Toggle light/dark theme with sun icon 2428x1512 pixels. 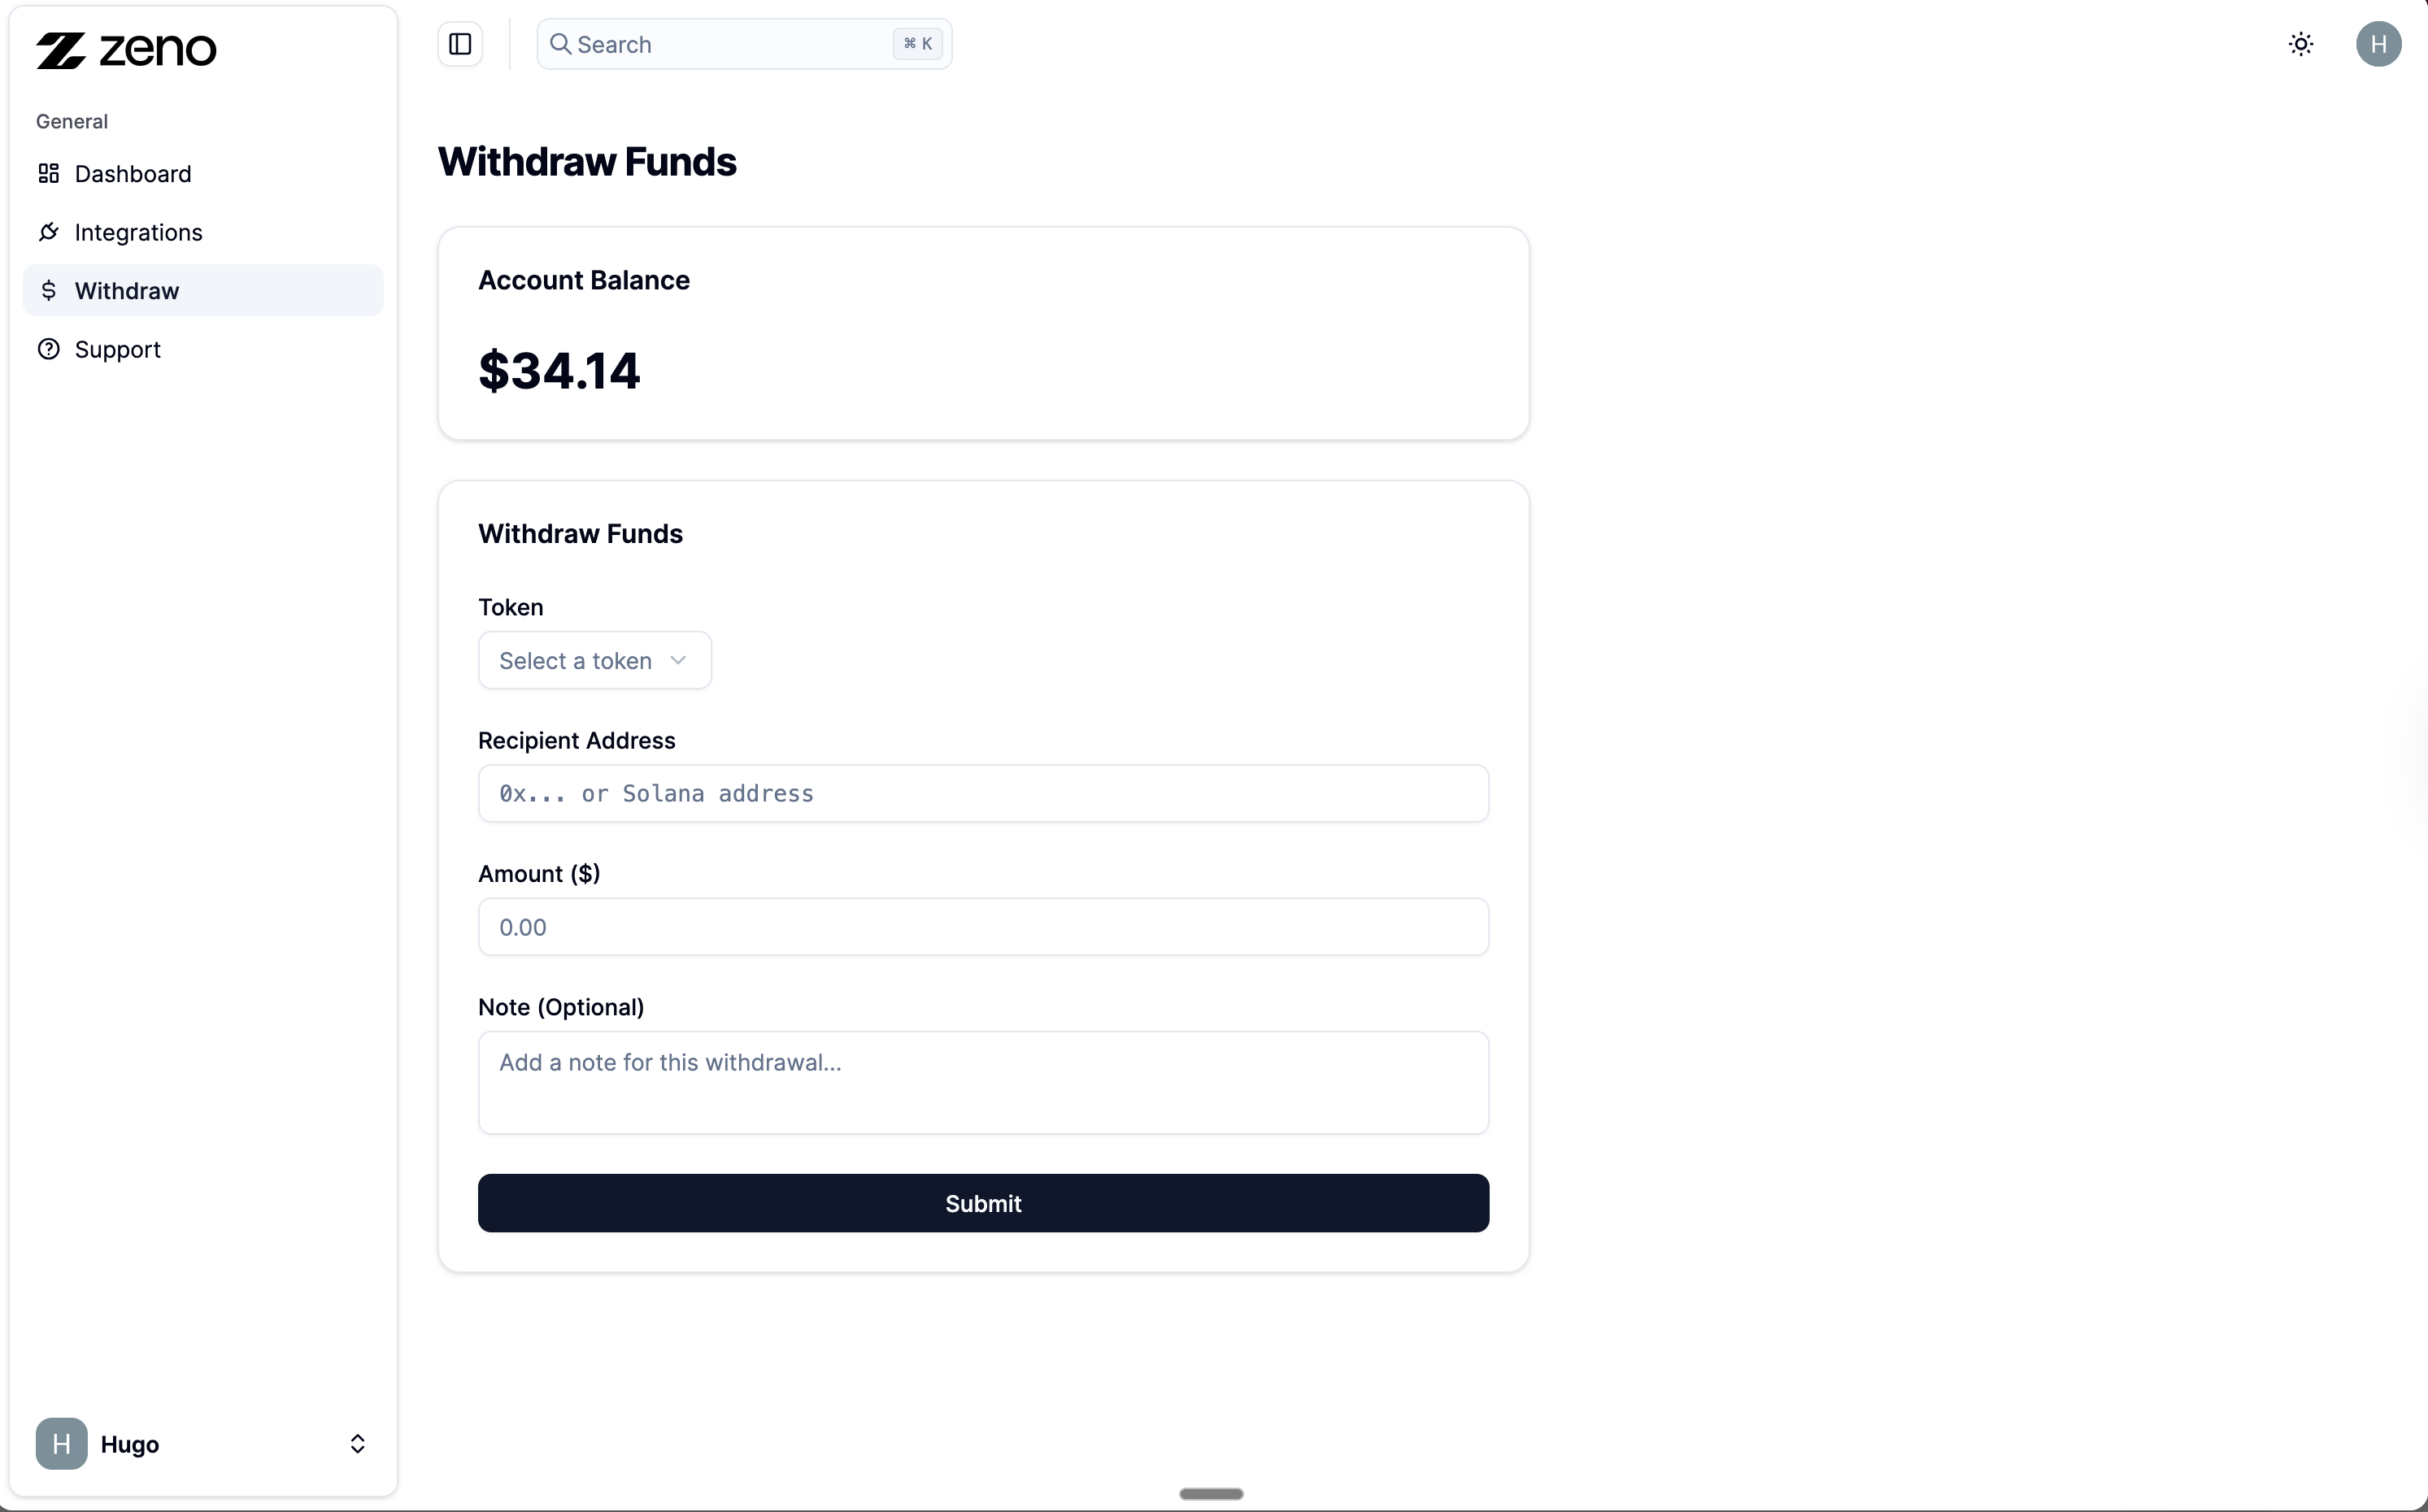(2301, 44)
